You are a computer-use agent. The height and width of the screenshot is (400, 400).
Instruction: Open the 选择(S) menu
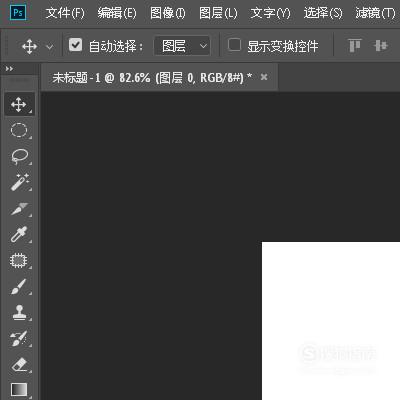[x=323, y=13]
